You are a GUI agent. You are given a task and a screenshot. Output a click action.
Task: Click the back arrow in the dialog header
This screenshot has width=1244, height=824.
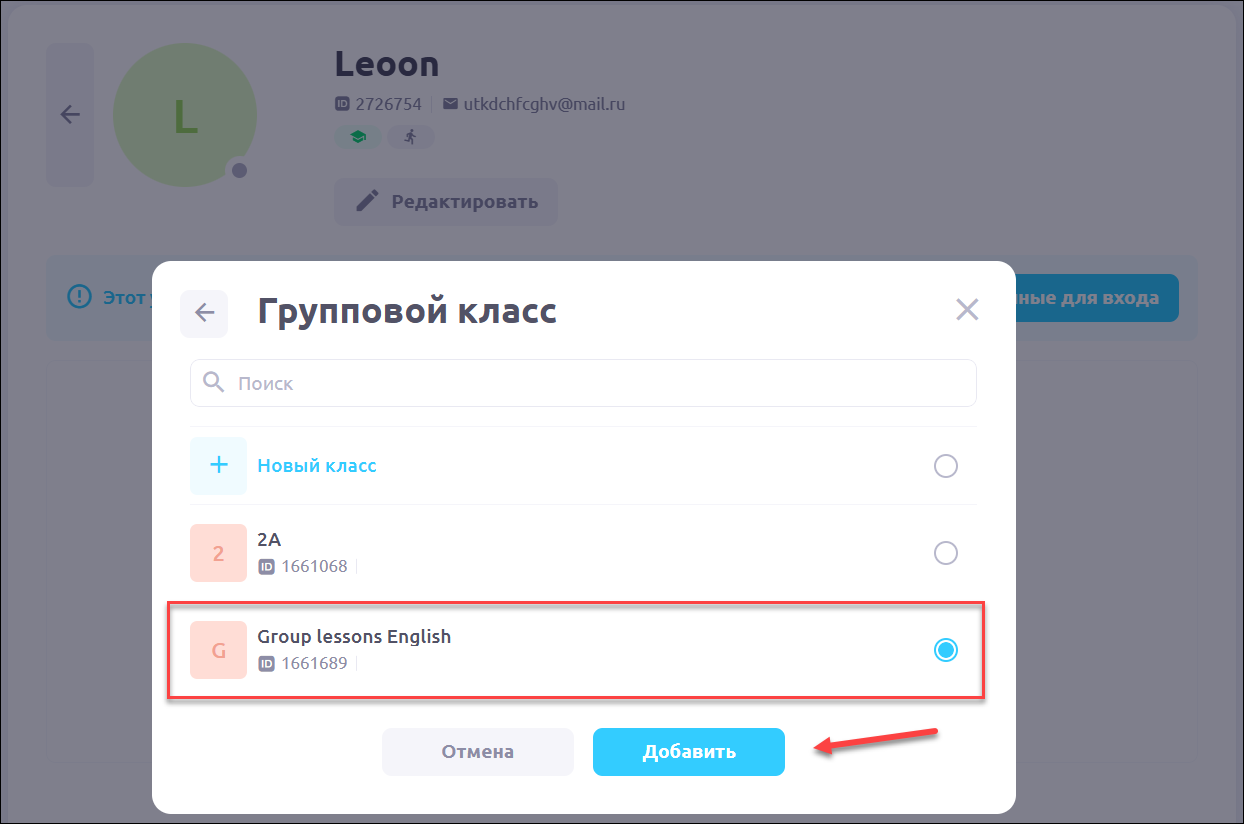[x=204, y=313]
